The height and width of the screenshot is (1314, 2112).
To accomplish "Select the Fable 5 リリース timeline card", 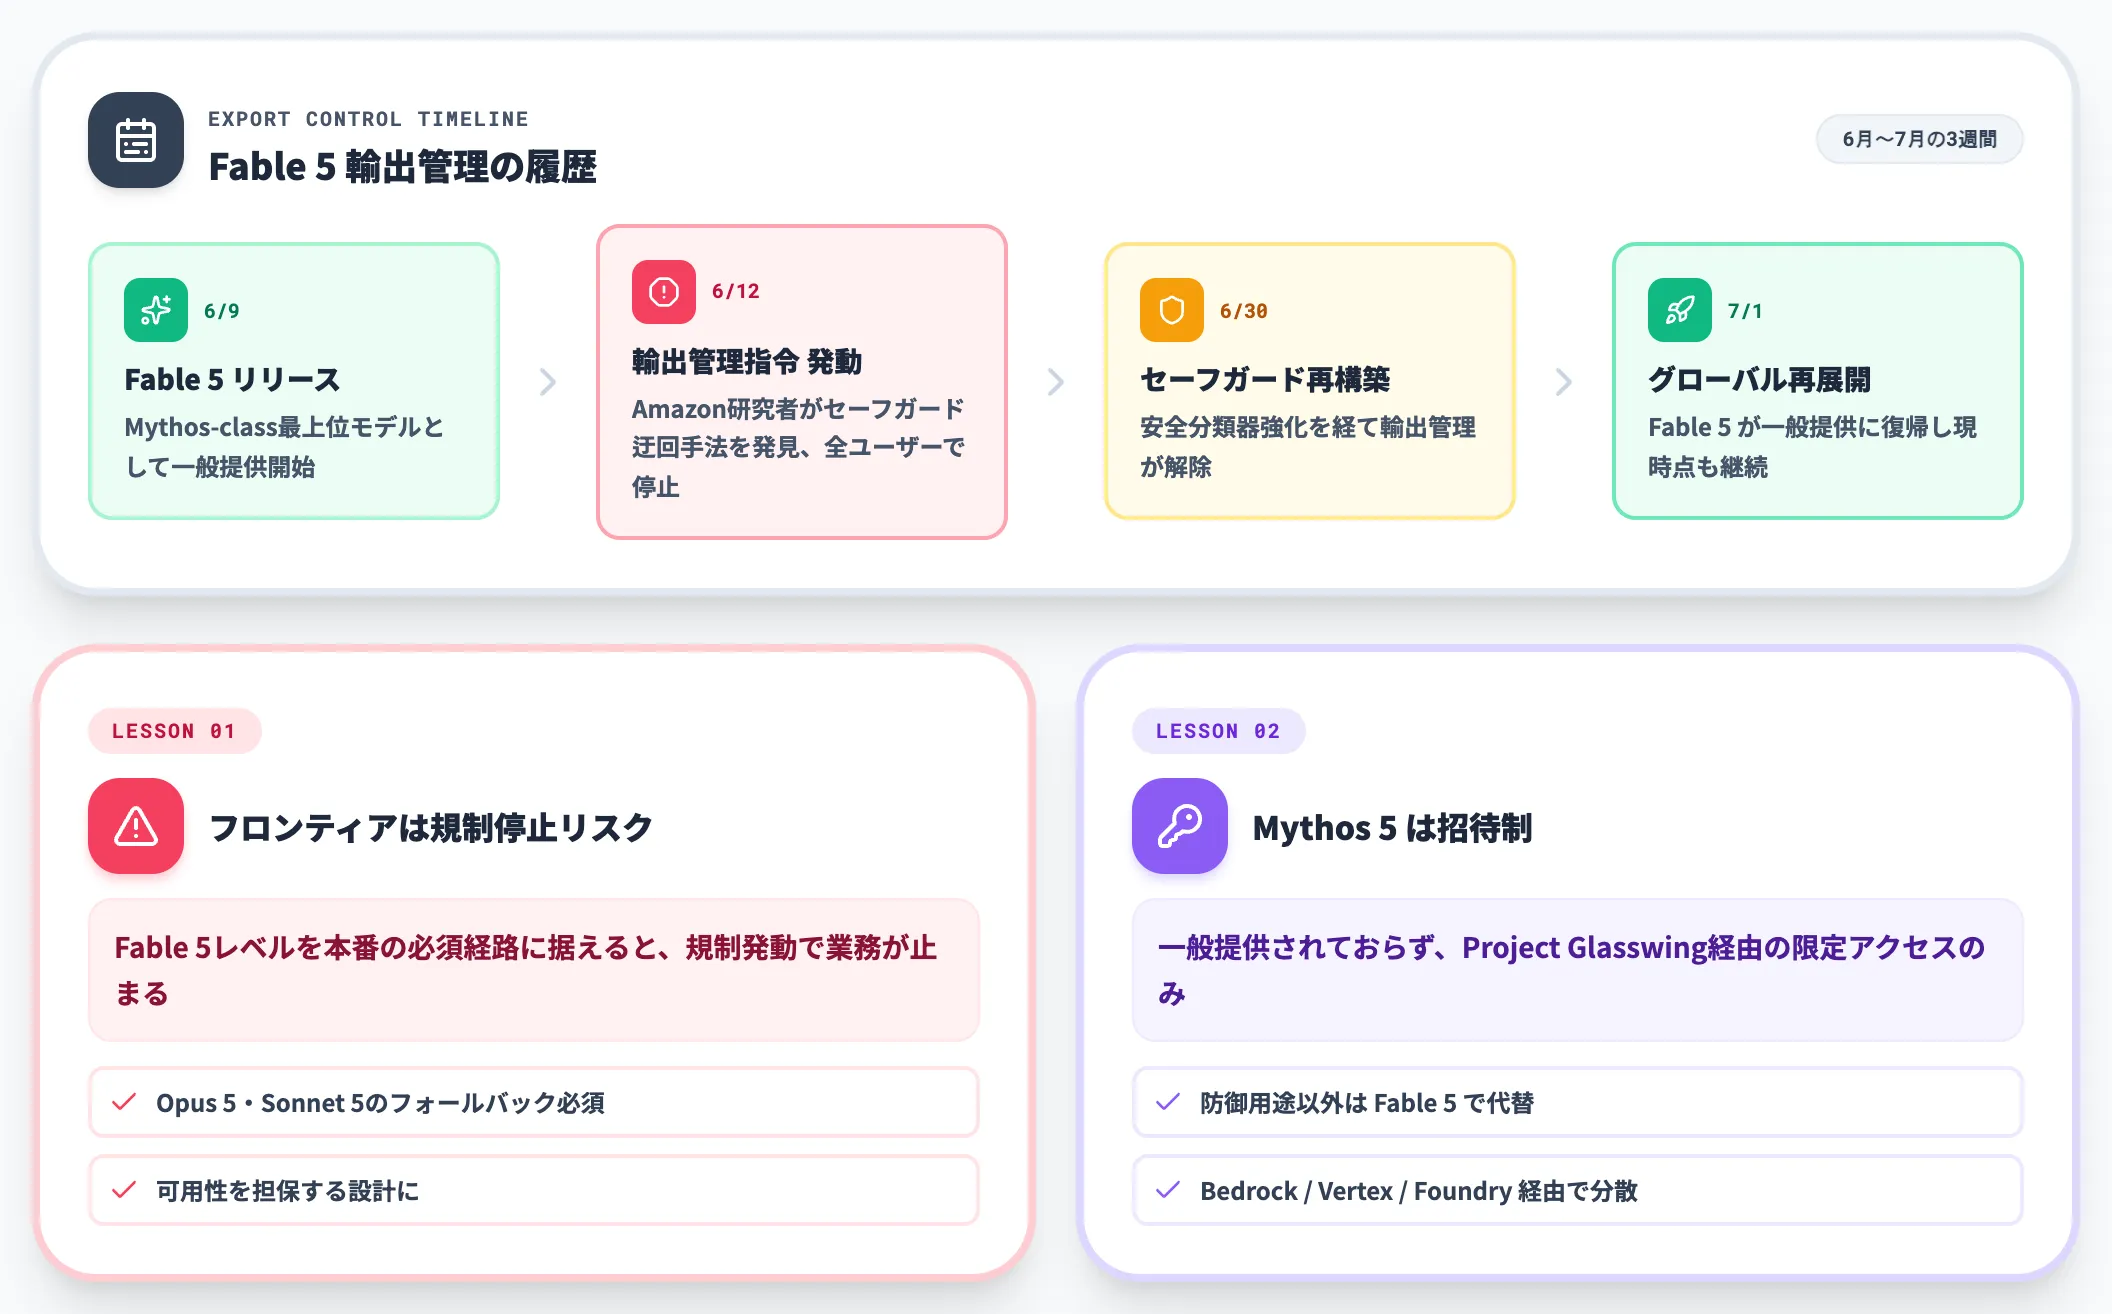I will click(x=294, y=381).
